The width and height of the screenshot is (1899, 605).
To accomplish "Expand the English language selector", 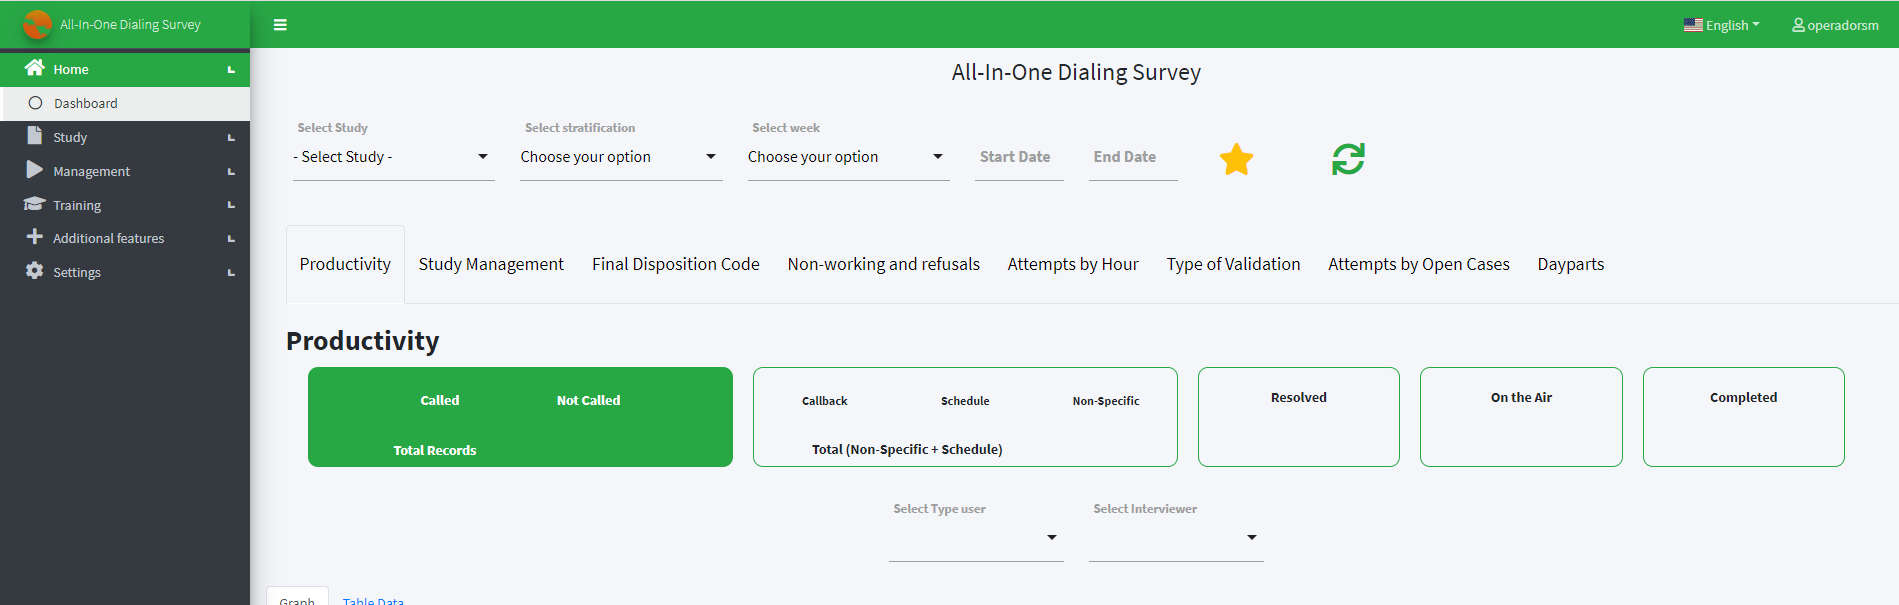I will [x=1721, y=25].
